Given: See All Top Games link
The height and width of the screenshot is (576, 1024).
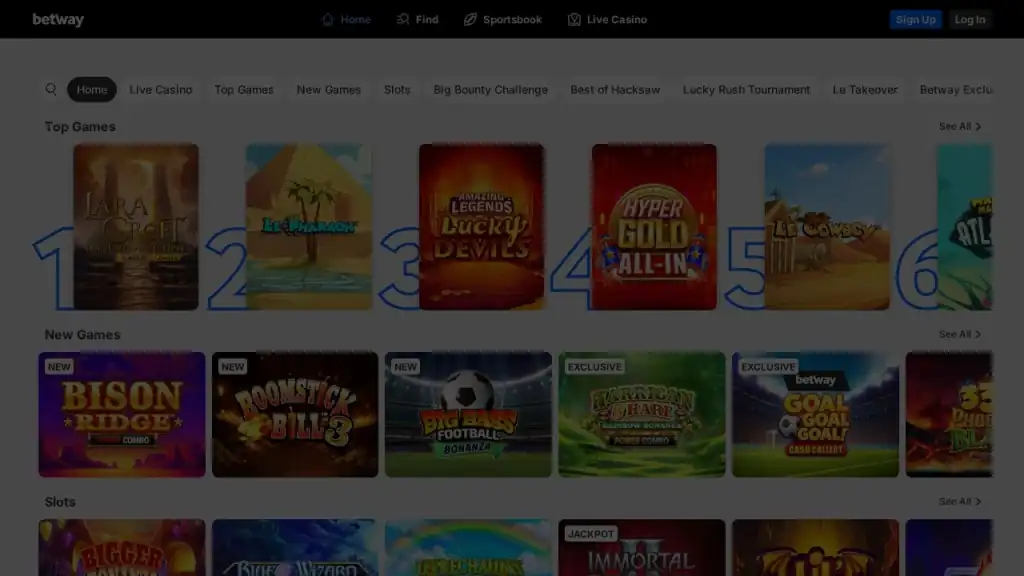Looking at the screenshot, I should (960, 126).
